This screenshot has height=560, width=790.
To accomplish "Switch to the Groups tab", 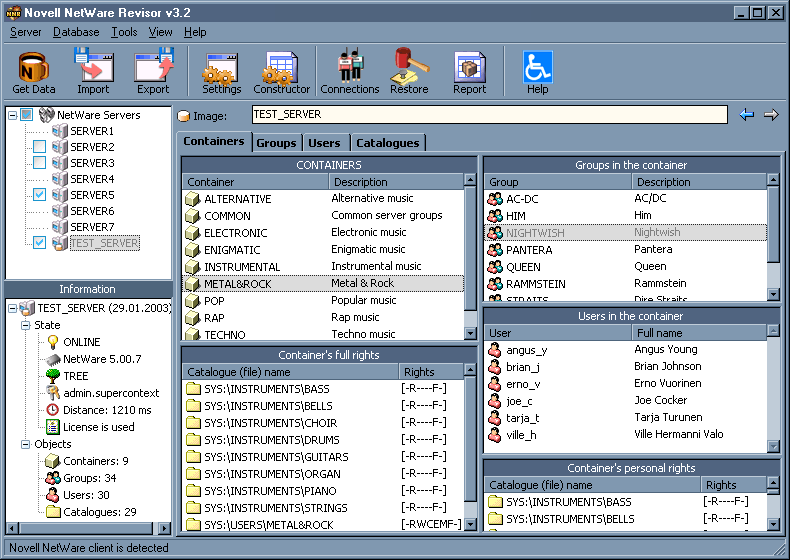I will click(x=276, y=143).
